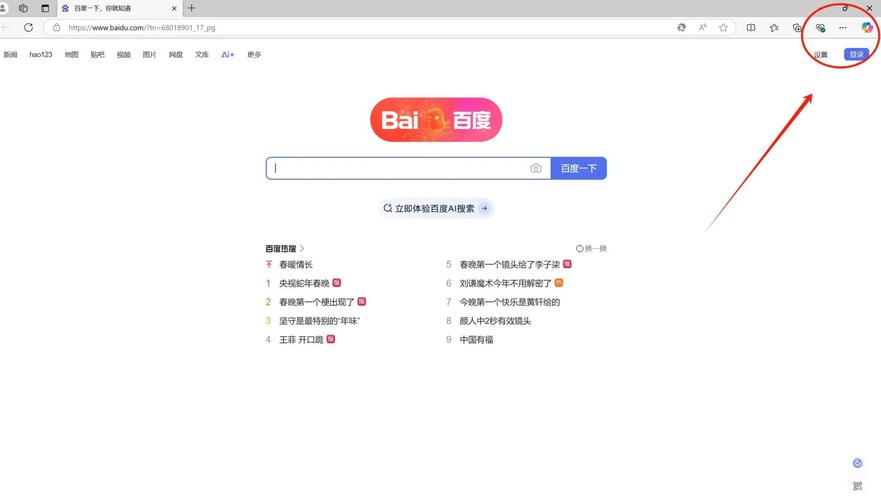Open the Ai+ link

(228, 54)
